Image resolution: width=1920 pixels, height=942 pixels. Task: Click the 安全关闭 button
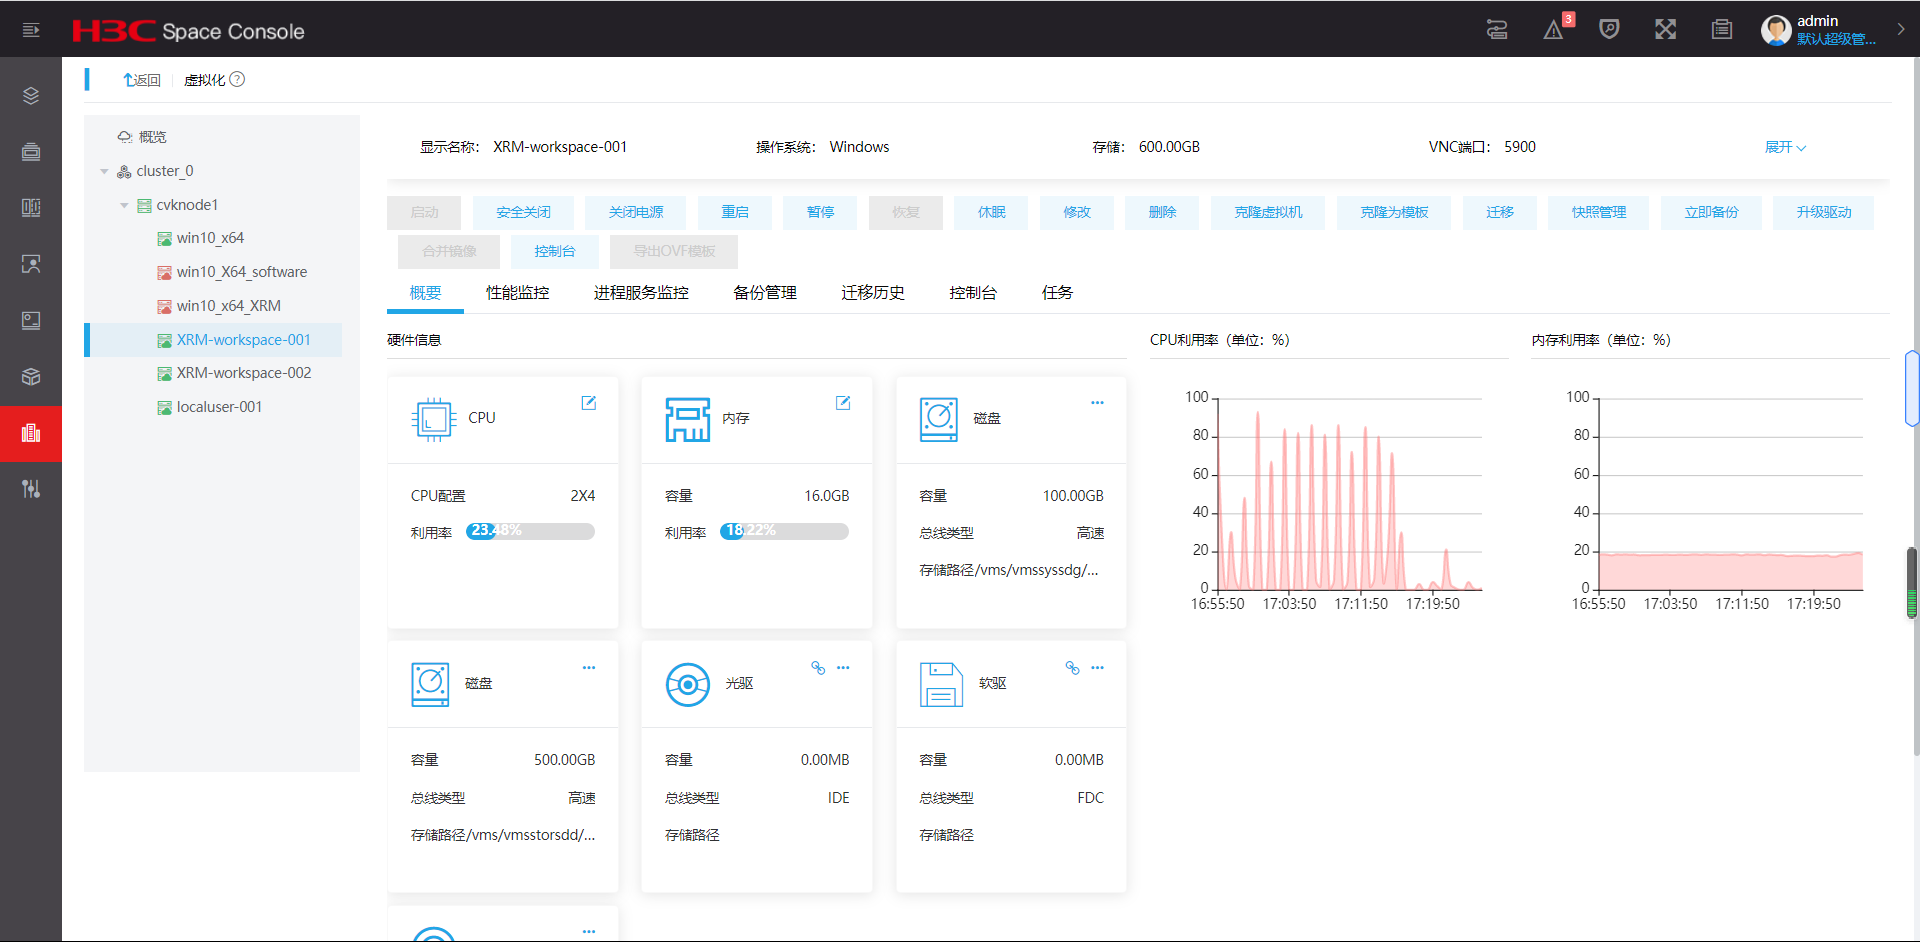523,213
